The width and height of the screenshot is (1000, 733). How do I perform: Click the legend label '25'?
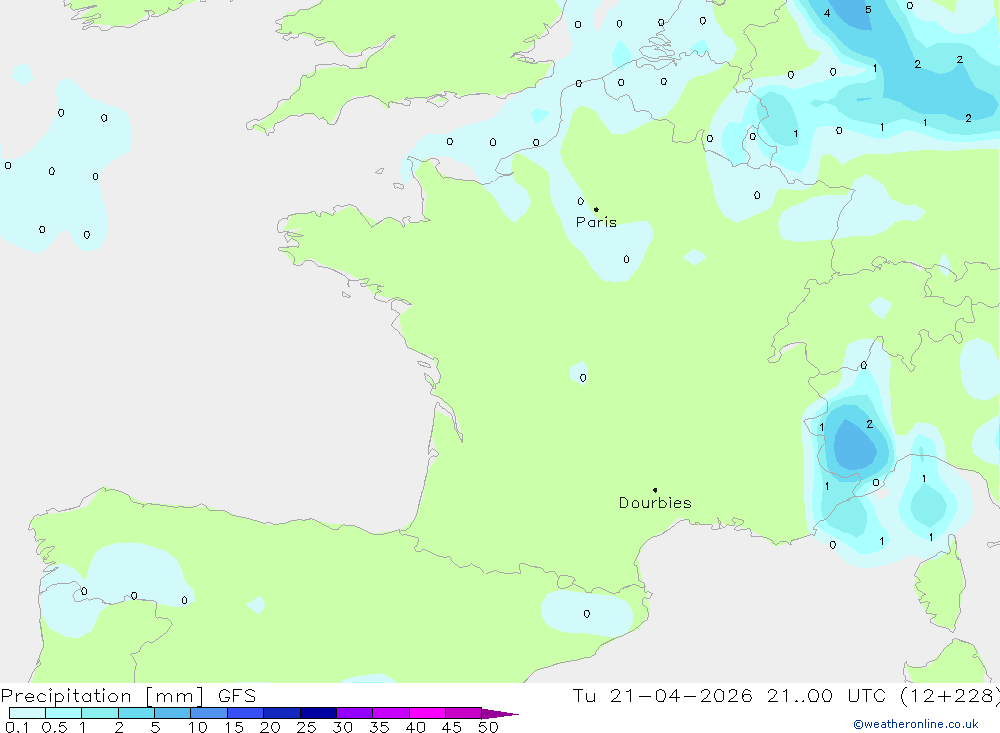pyautogui.click(x=306, y=727)
